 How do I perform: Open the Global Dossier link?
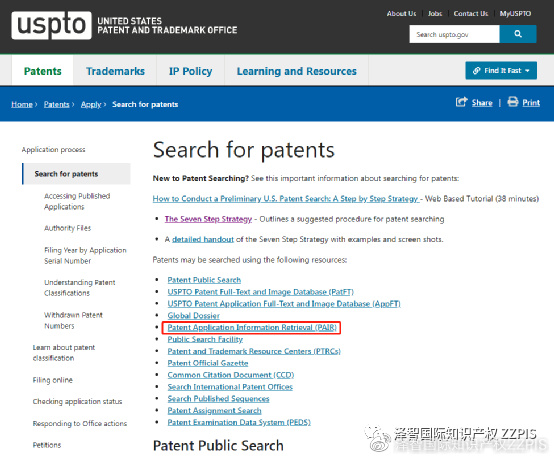point(193,316)
